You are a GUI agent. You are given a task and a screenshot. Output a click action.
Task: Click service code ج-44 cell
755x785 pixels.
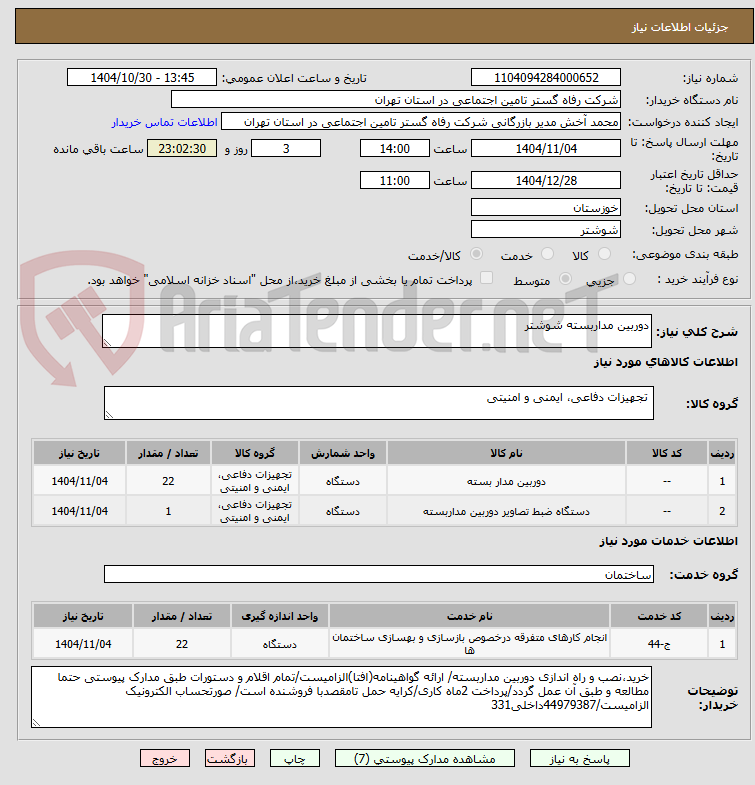tap(659, 644)
